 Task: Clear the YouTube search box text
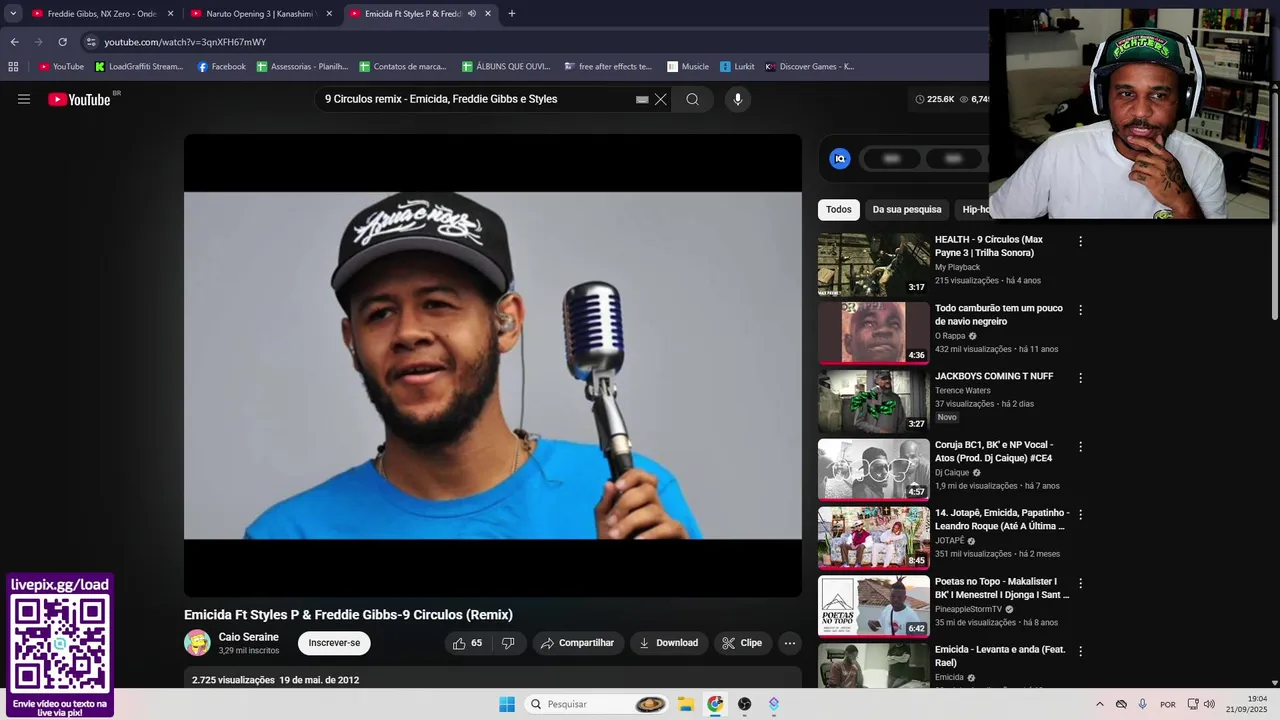660,99
